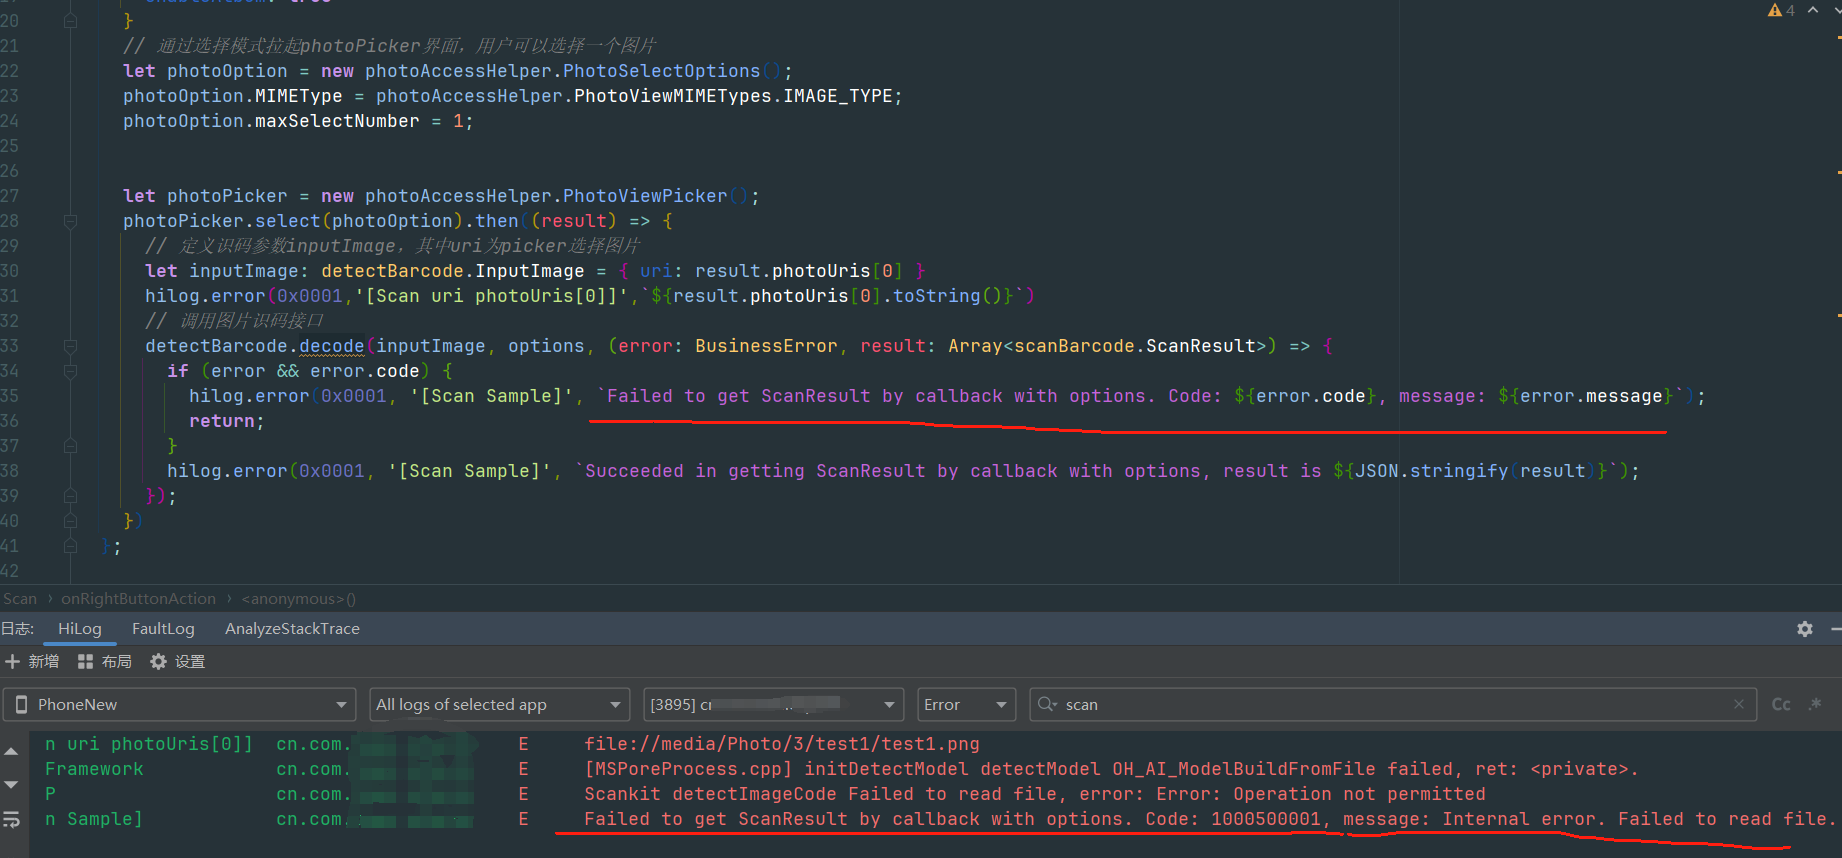Click maxSelectNumber on line 24

point(337,121)
